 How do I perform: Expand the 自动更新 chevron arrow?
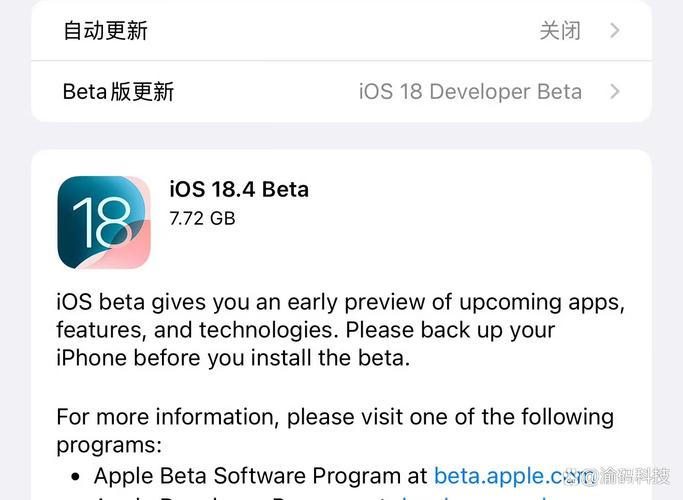point(615,30)
